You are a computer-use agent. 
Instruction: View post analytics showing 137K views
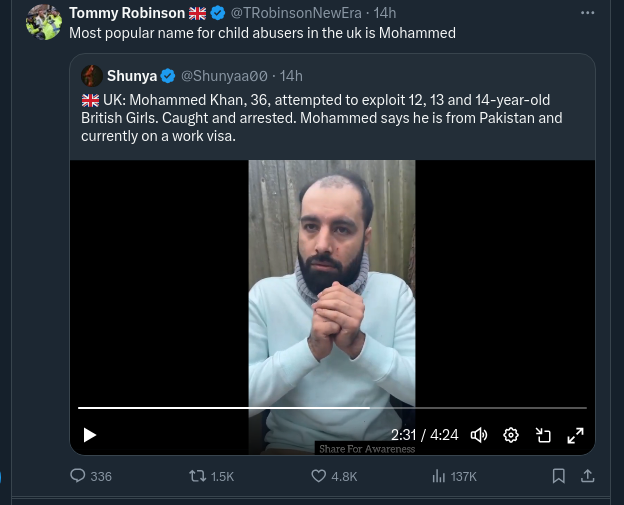click(439, 477)
